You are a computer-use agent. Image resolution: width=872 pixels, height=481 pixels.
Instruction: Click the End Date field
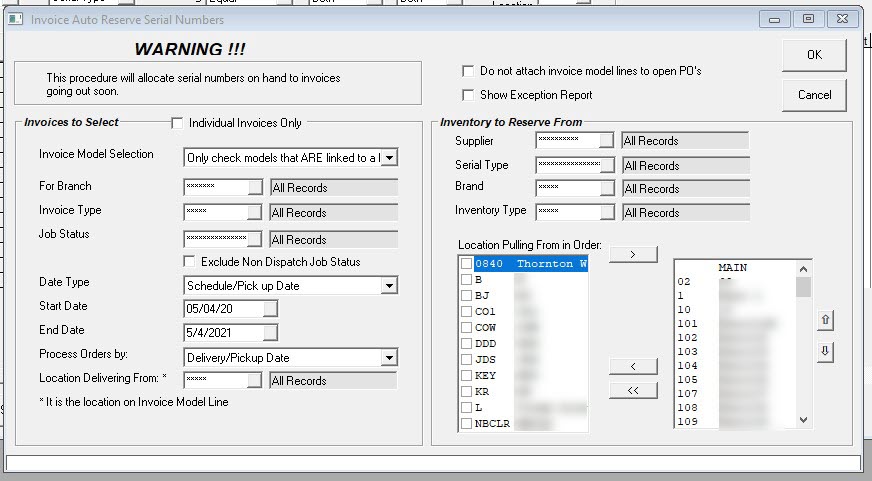point(223,333)
